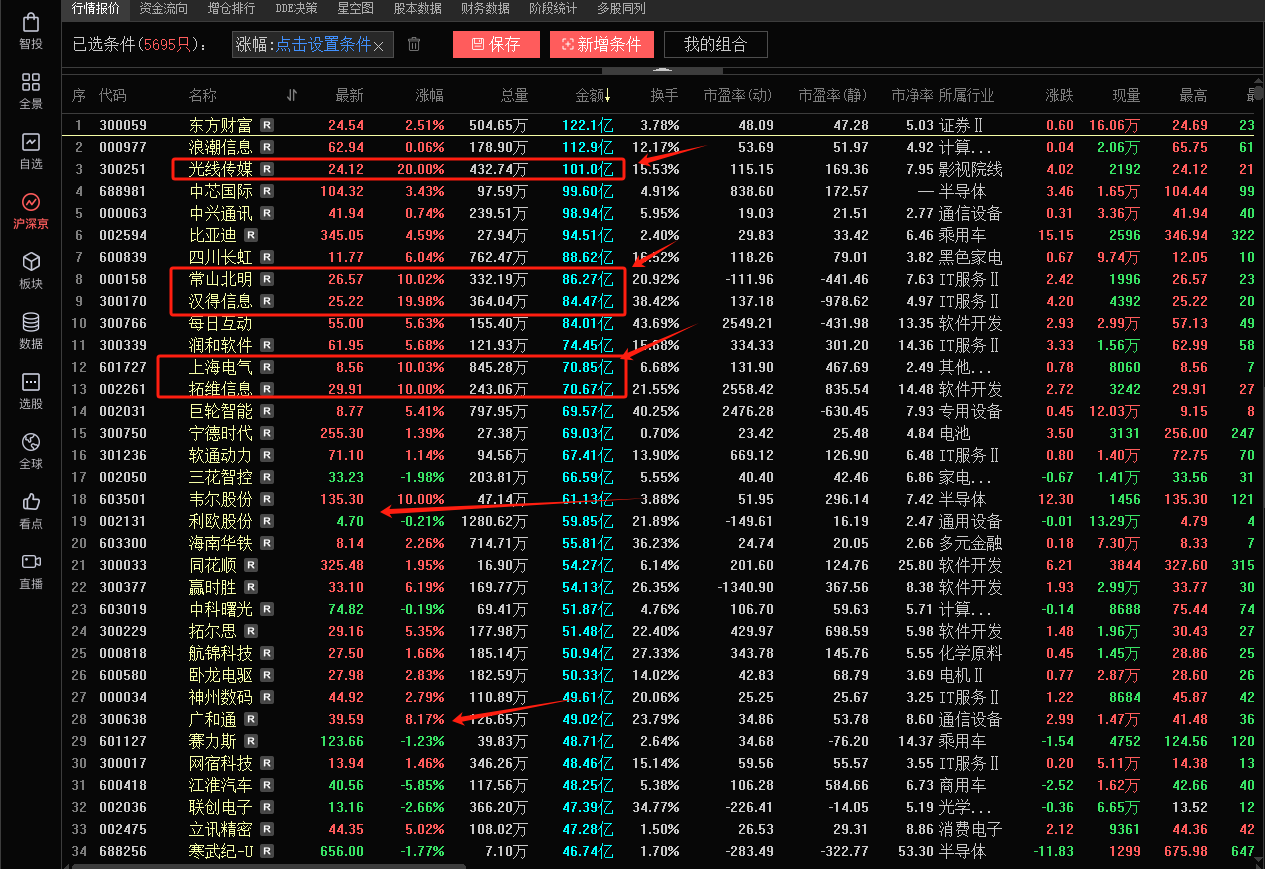Open the 自选 watchlist sidebar icon
Image resolution: width=1265 pixels, height=869 pixels.
tap(31, 151)
